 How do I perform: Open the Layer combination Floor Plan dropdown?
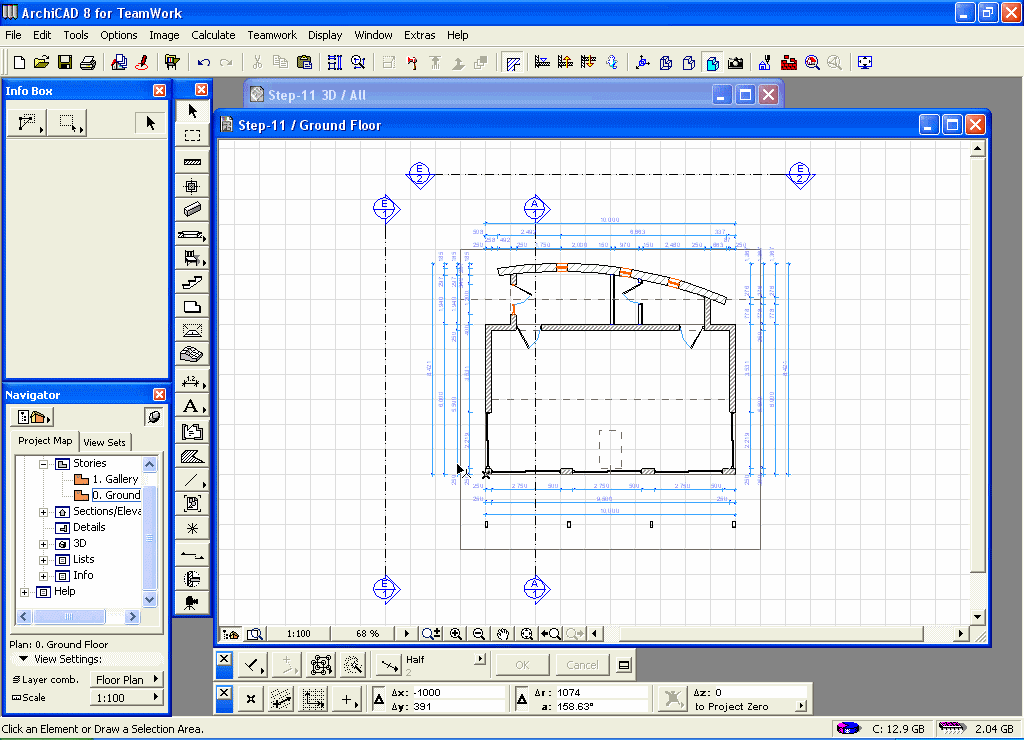click(x=128, y=680)
